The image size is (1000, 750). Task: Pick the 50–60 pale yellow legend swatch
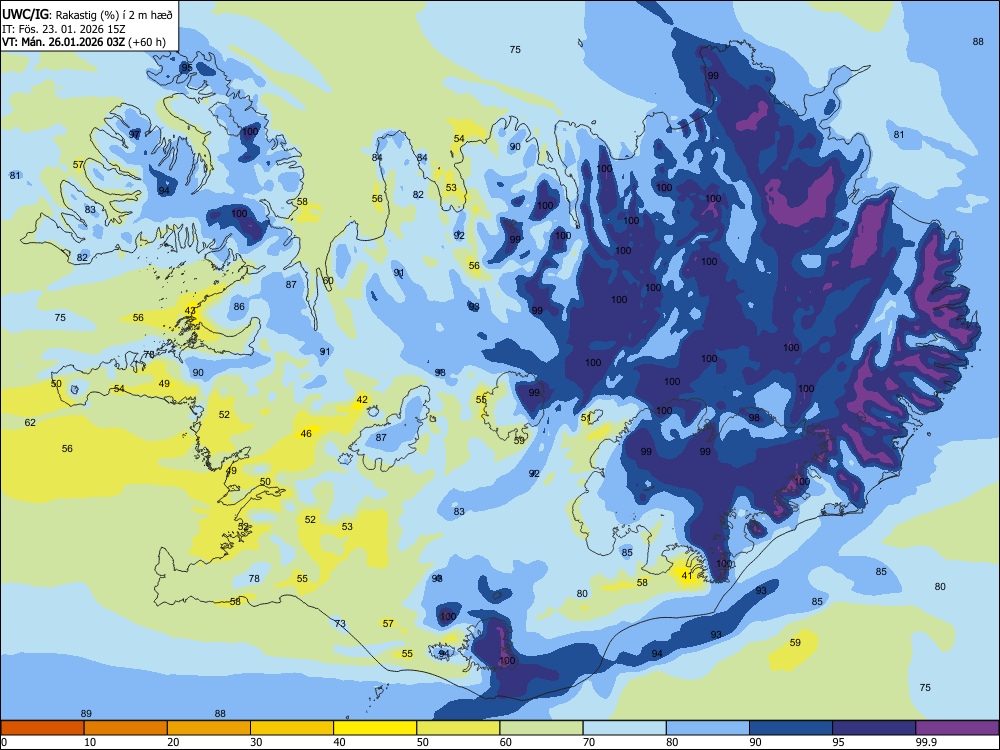click(x=458, y=728)
